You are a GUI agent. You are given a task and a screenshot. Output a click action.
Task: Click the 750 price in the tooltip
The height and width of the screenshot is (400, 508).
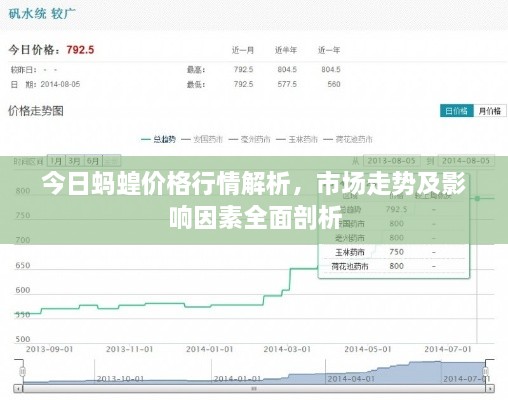tap(396, 252)
